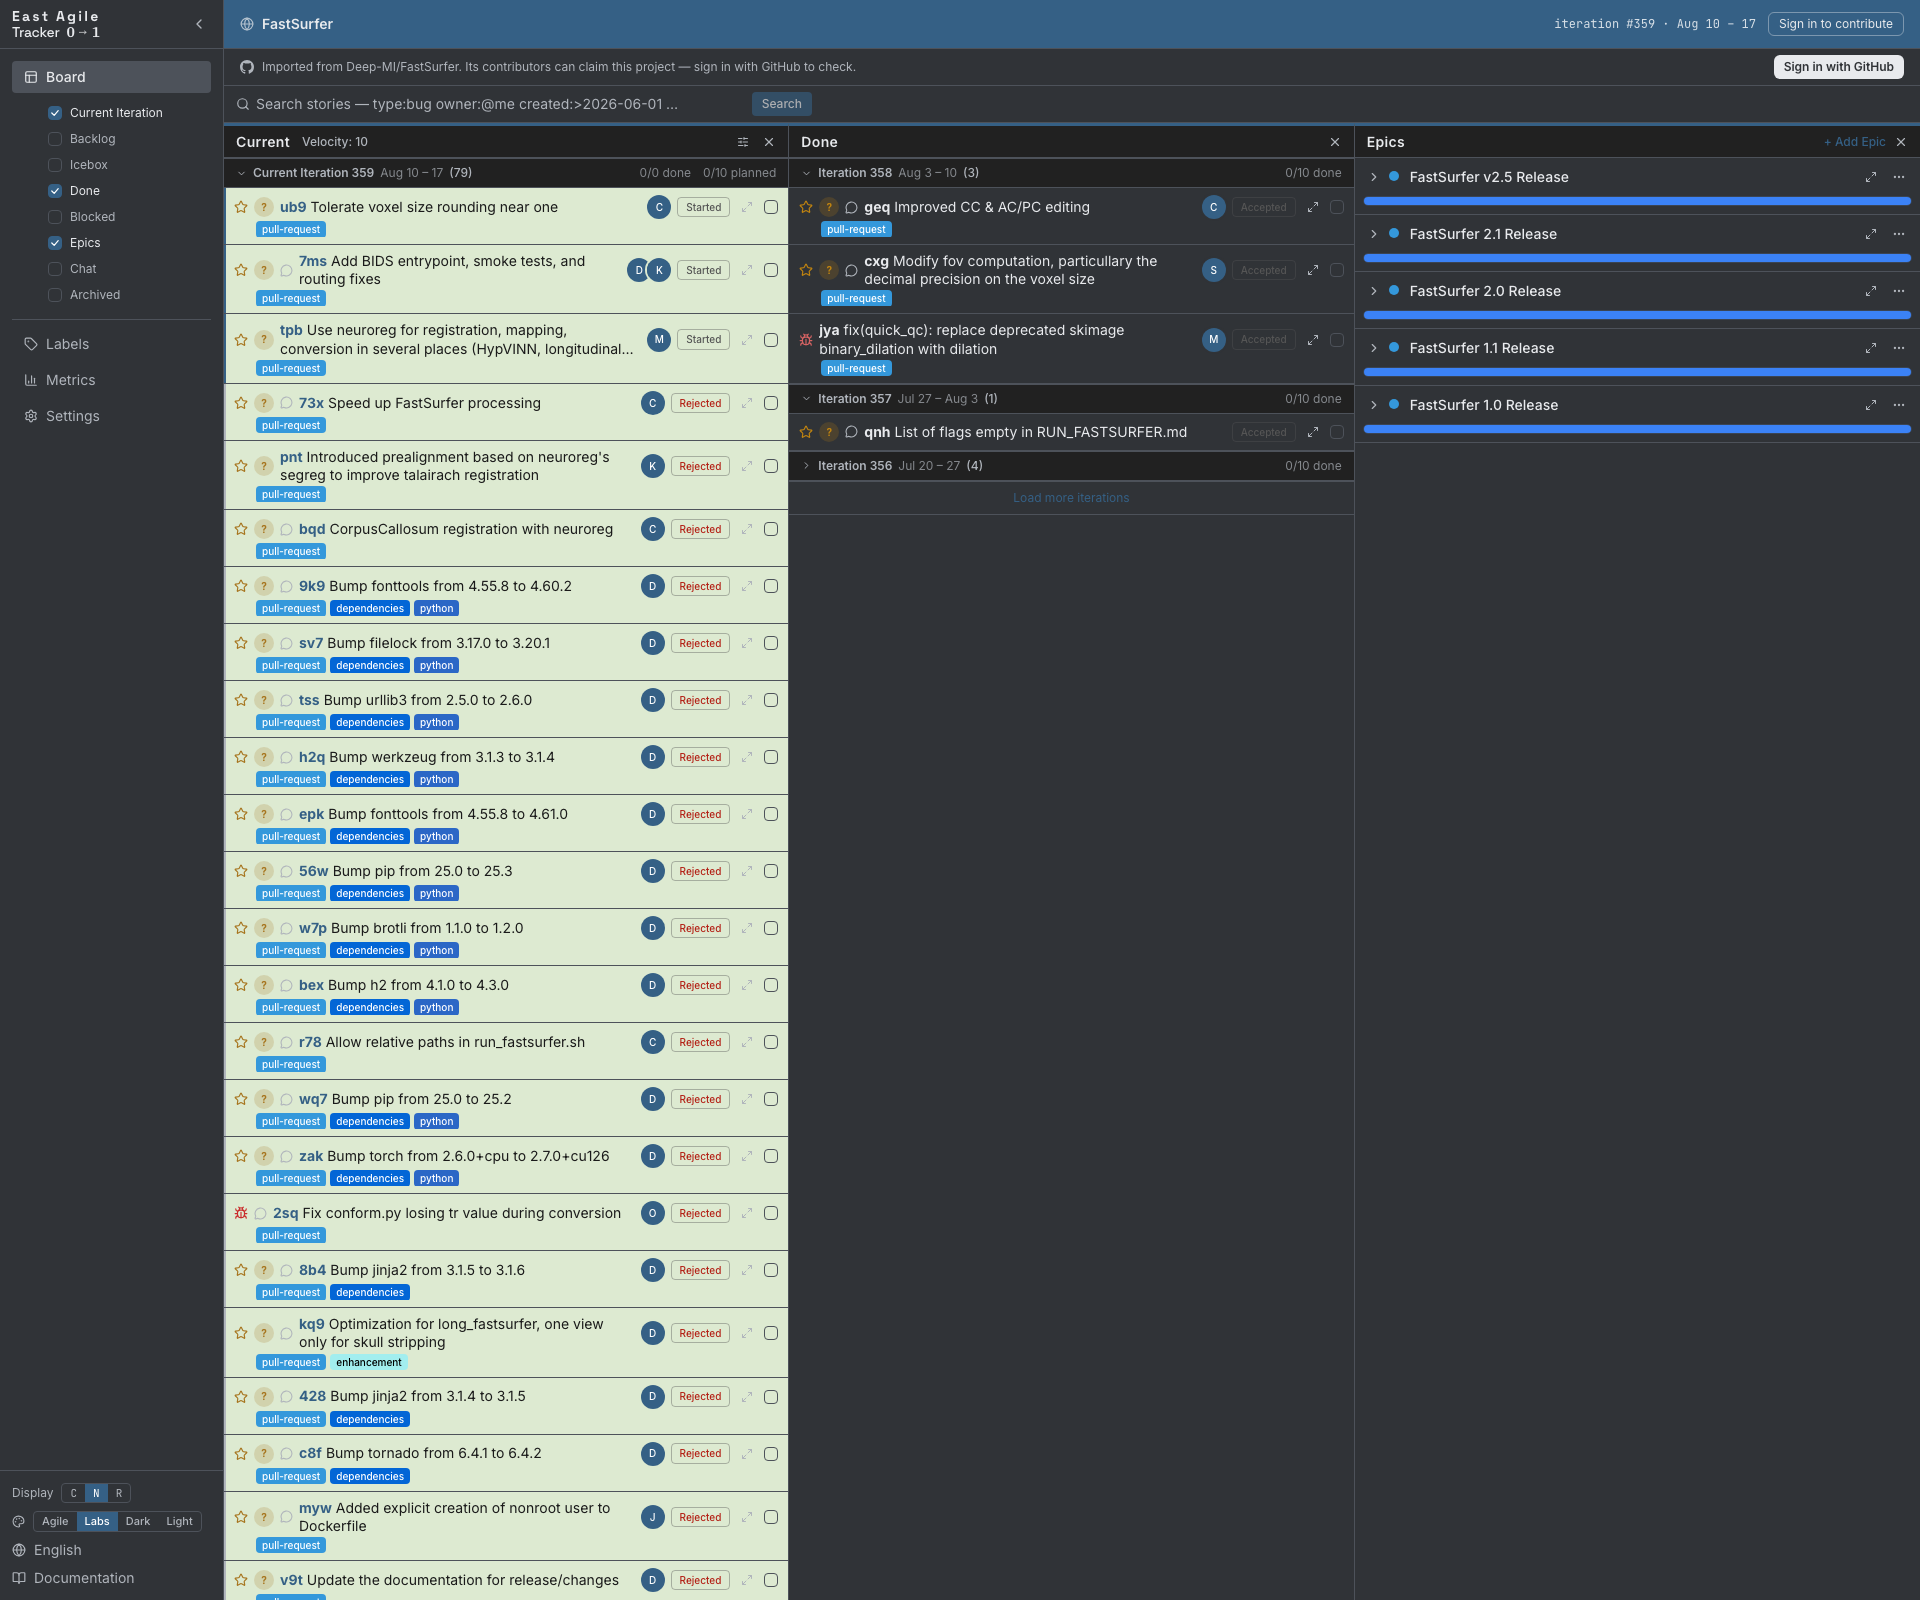Enable the Blocked panel checkbox
Screen dimensions: 1920x1600
tap(55, 217)
